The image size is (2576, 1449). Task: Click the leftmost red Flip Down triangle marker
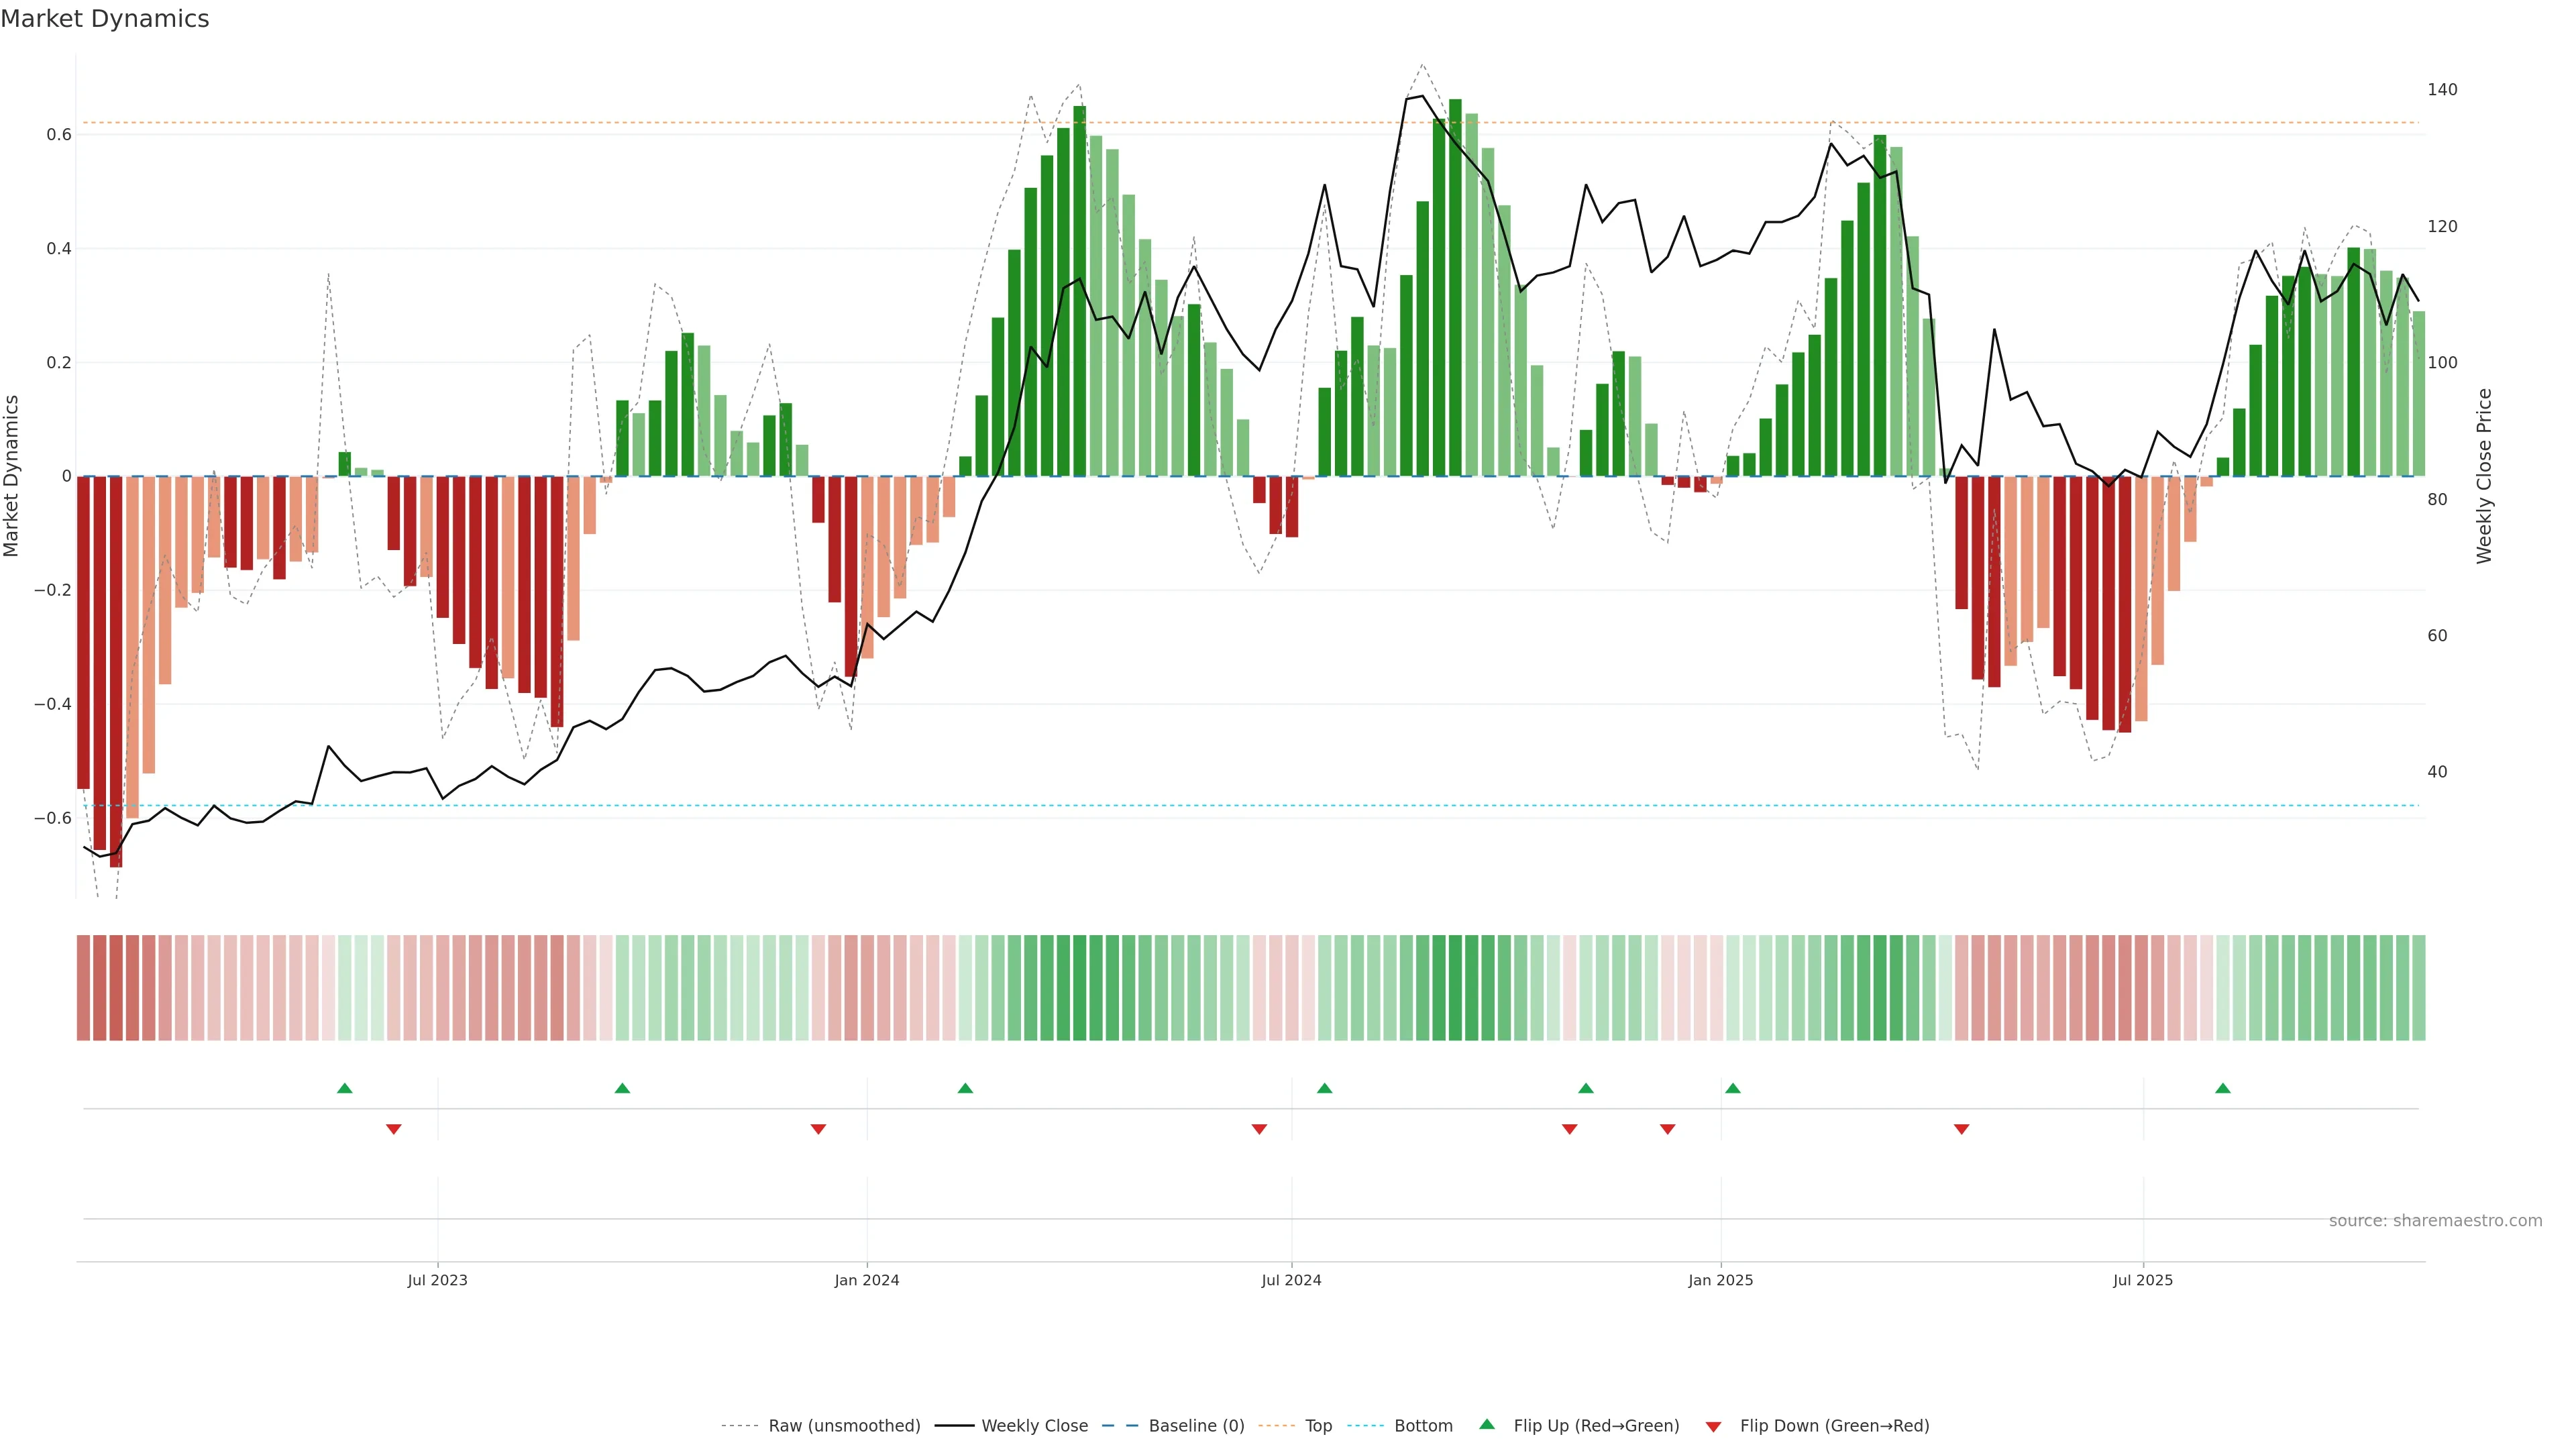point(394,1129)
